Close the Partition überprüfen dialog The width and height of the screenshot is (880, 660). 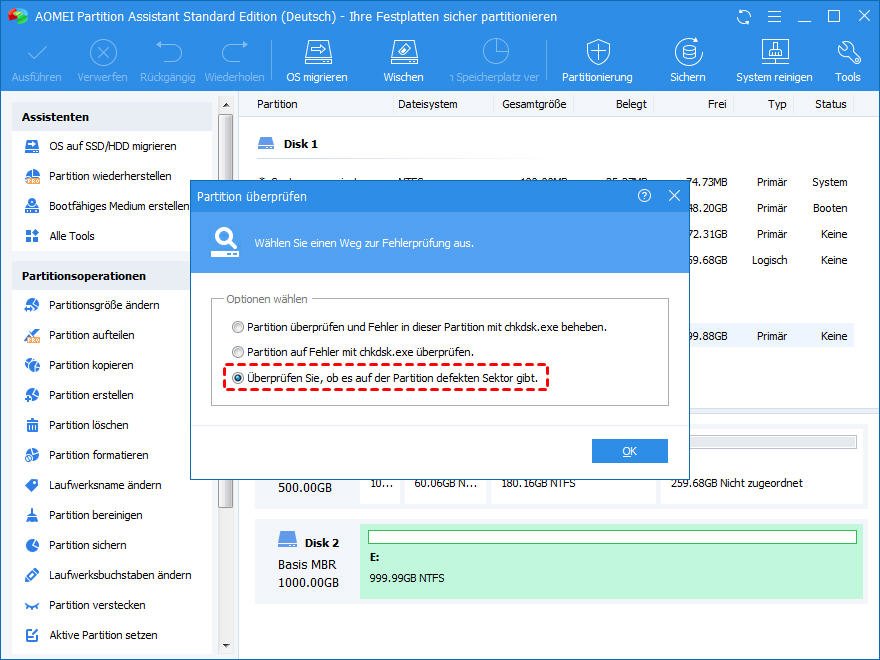coord(674,196)
